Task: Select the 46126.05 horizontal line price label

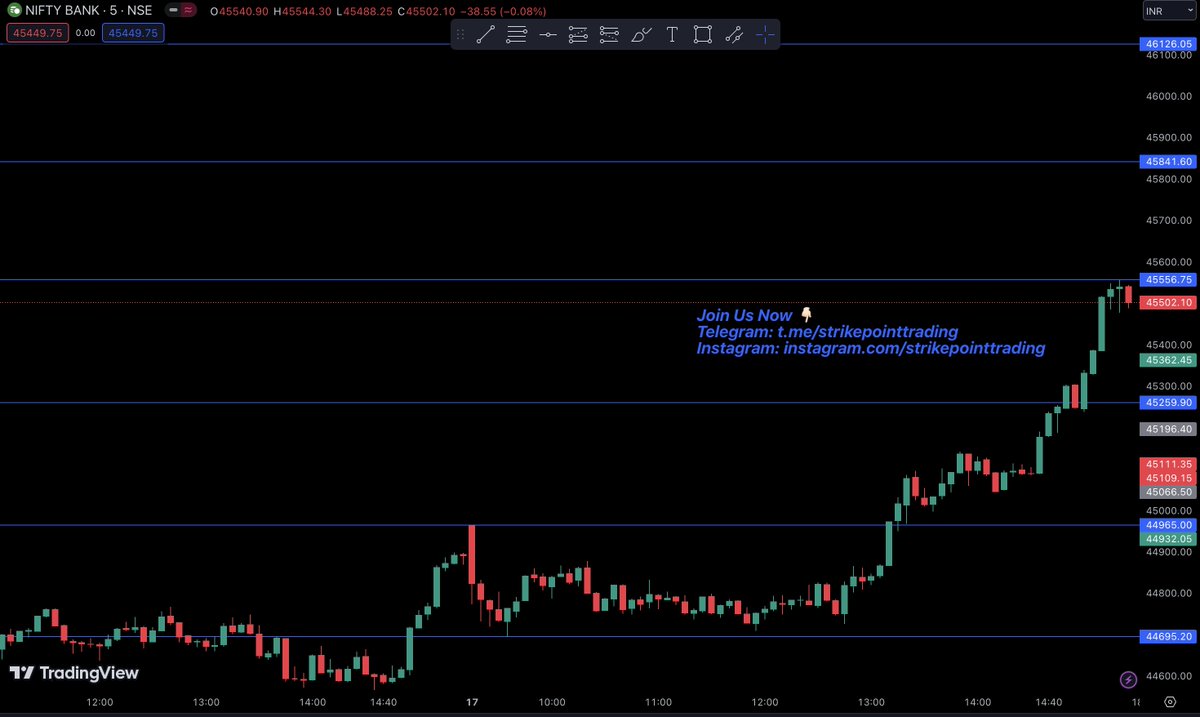Action: [x=1168, y=44]
